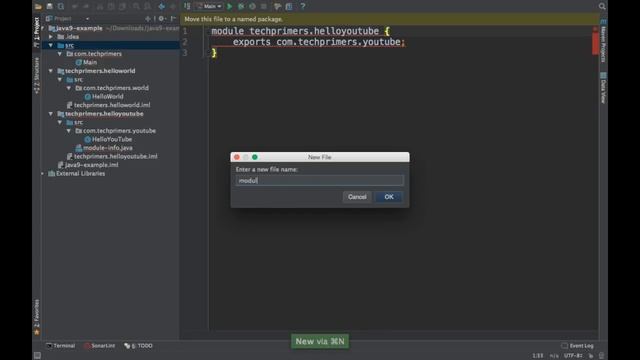Select java9-example.iml file
The height and width of the screenshot is (360, 640).
[88, 165]
